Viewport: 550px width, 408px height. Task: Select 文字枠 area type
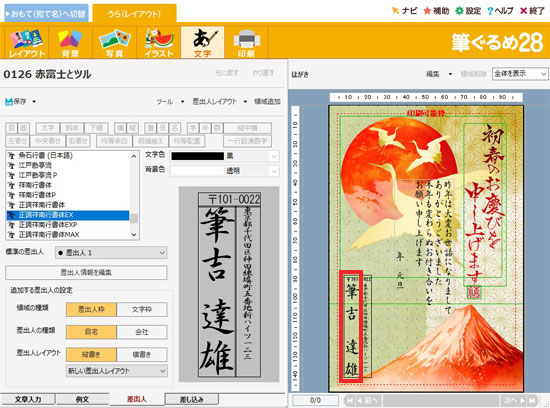[142, 309]
